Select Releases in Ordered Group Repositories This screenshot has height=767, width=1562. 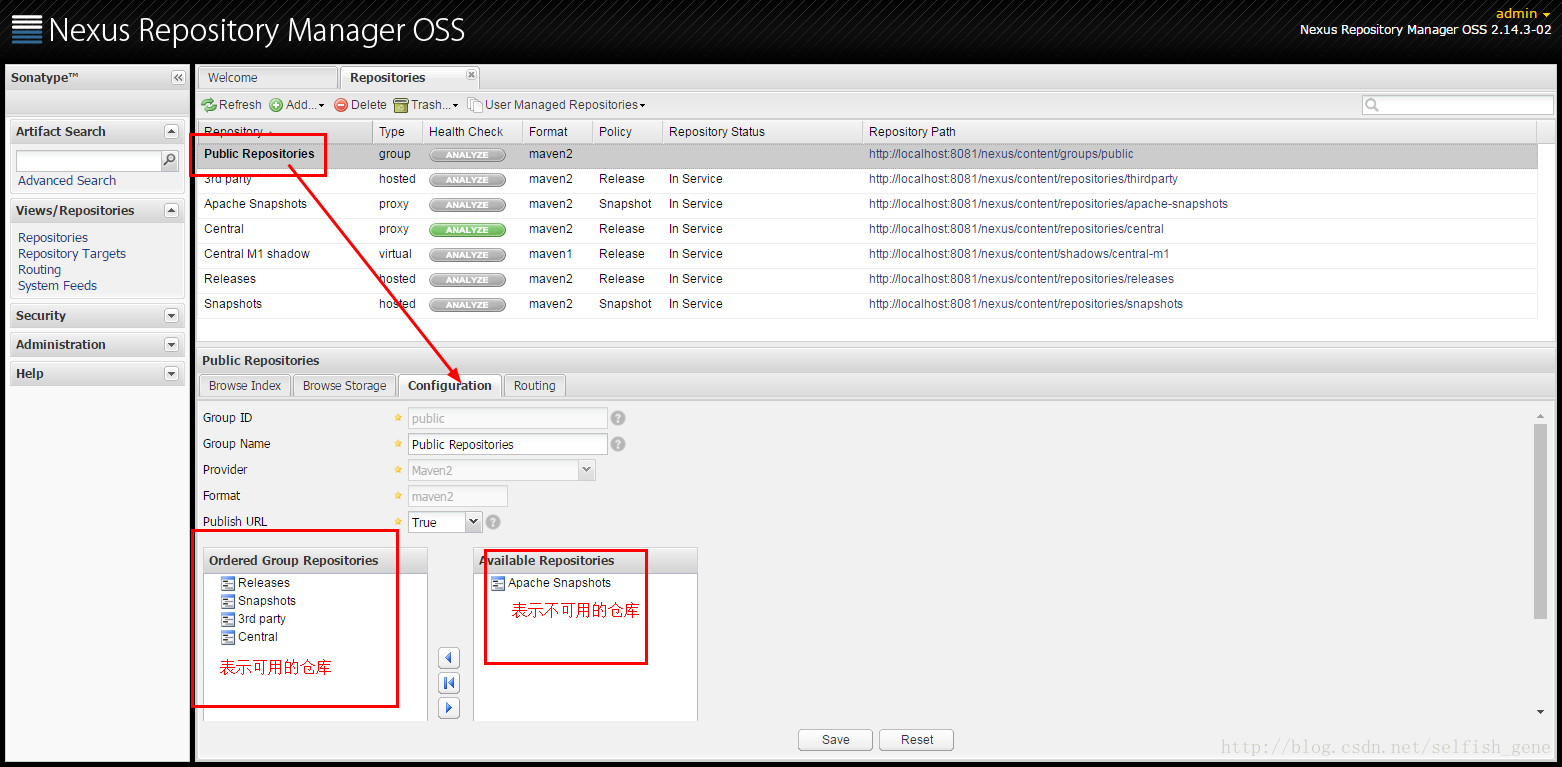(x=264, y=583)
